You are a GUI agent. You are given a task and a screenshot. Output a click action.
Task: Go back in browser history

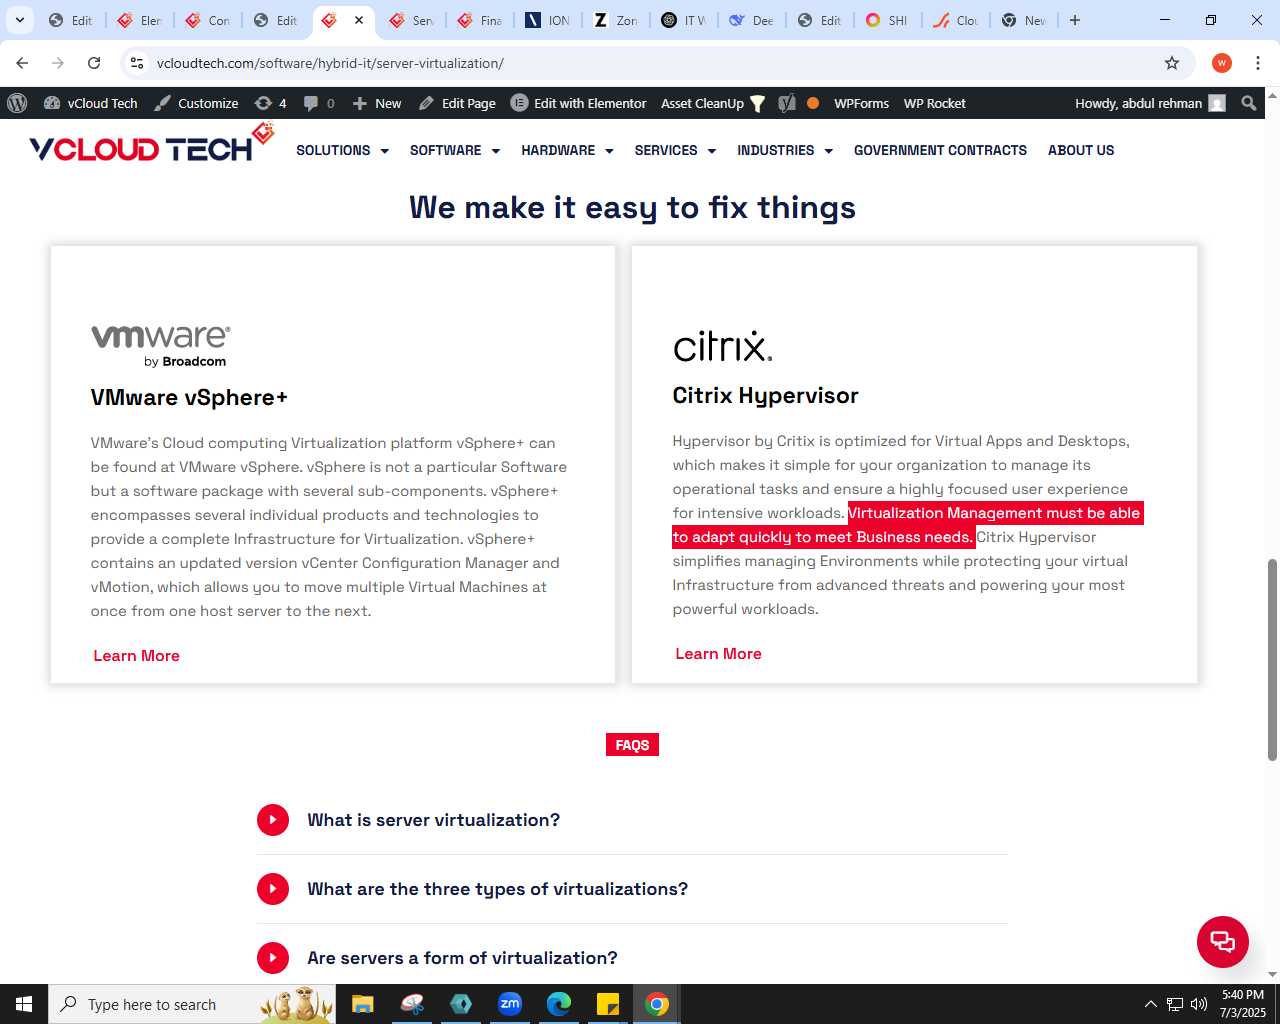(x=22, y=63)
